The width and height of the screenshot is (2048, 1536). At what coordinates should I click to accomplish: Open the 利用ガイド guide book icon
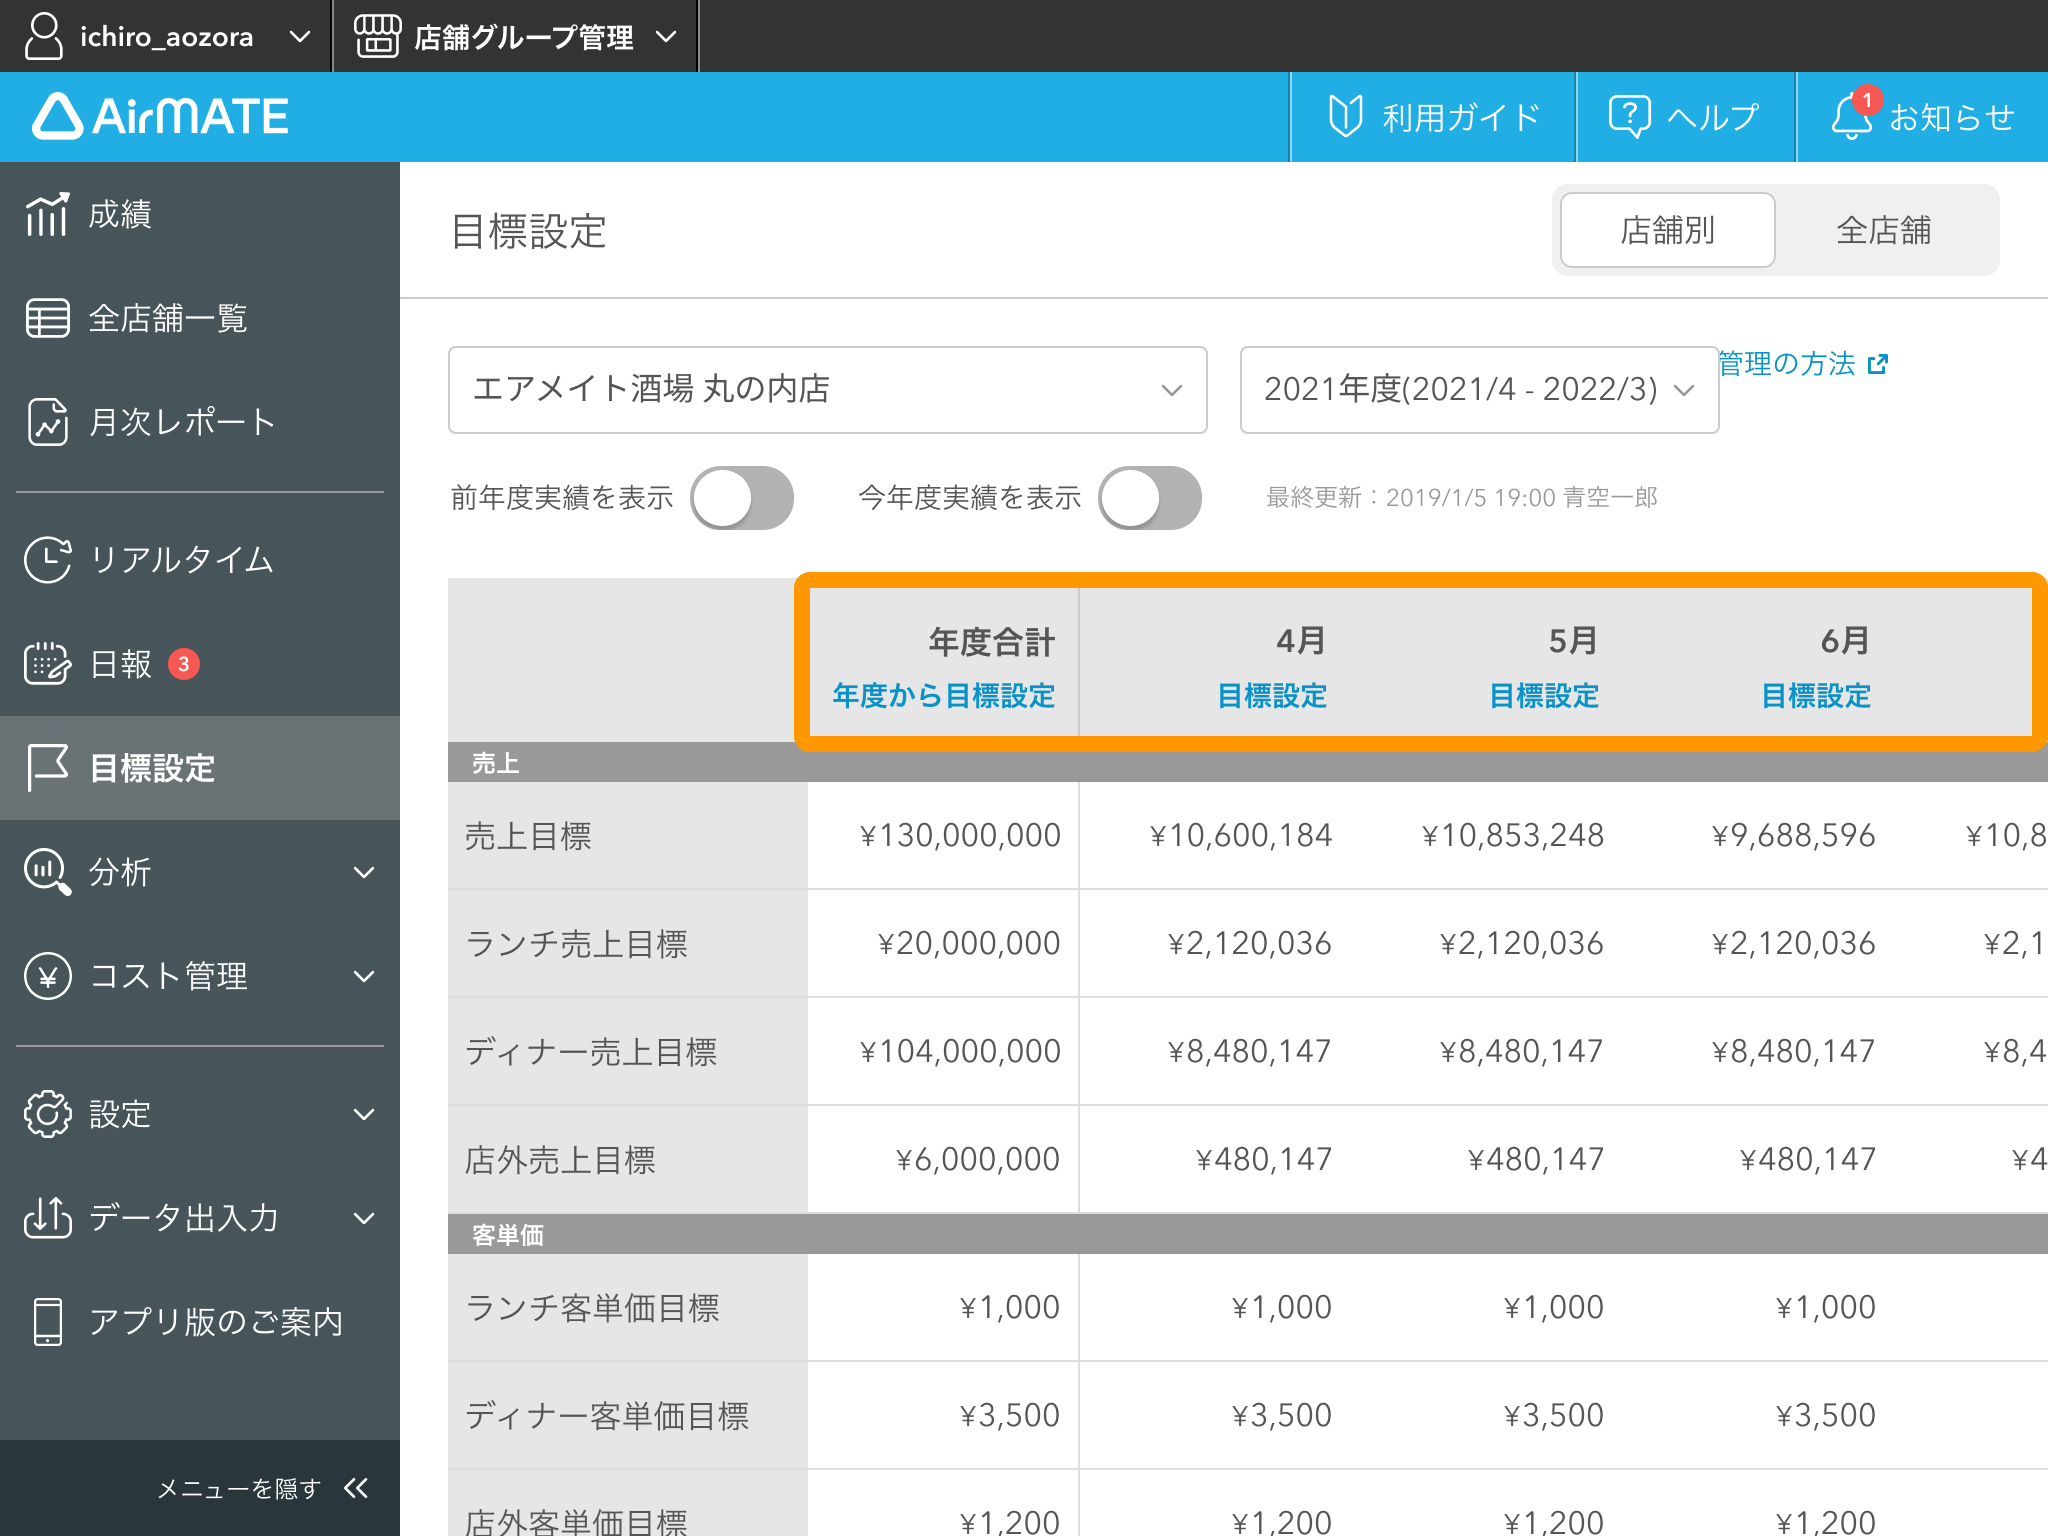point(1345,116)
